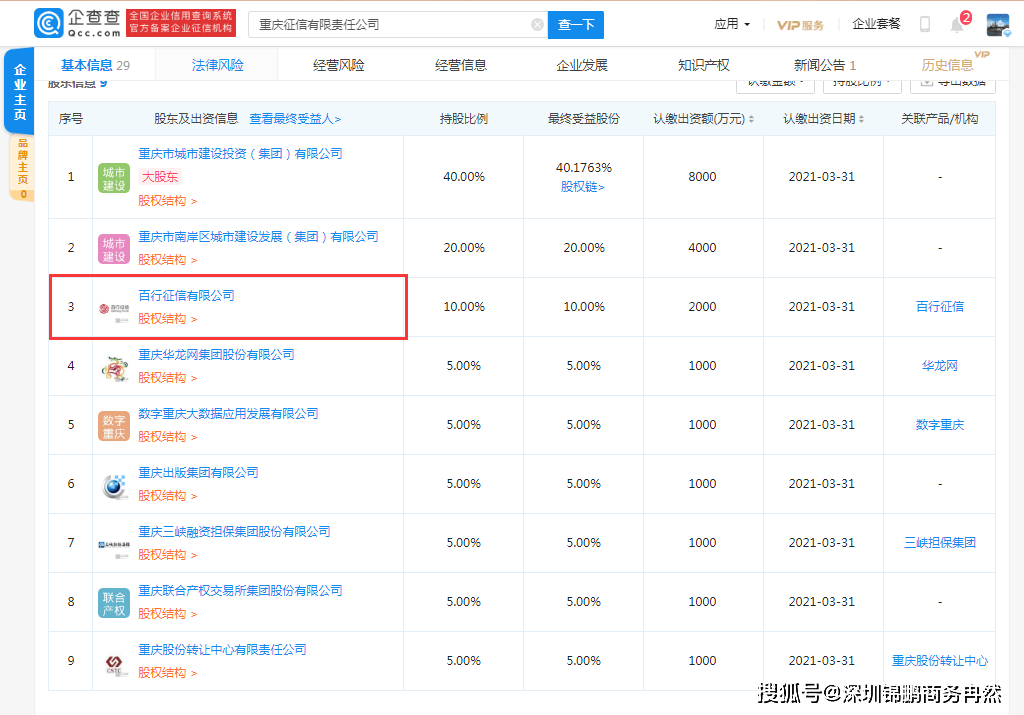This screenshot has width=1024, height=715.
Task: Open 重庆华龙网集团股份有限公司 link
Action: tap(216, 355)
